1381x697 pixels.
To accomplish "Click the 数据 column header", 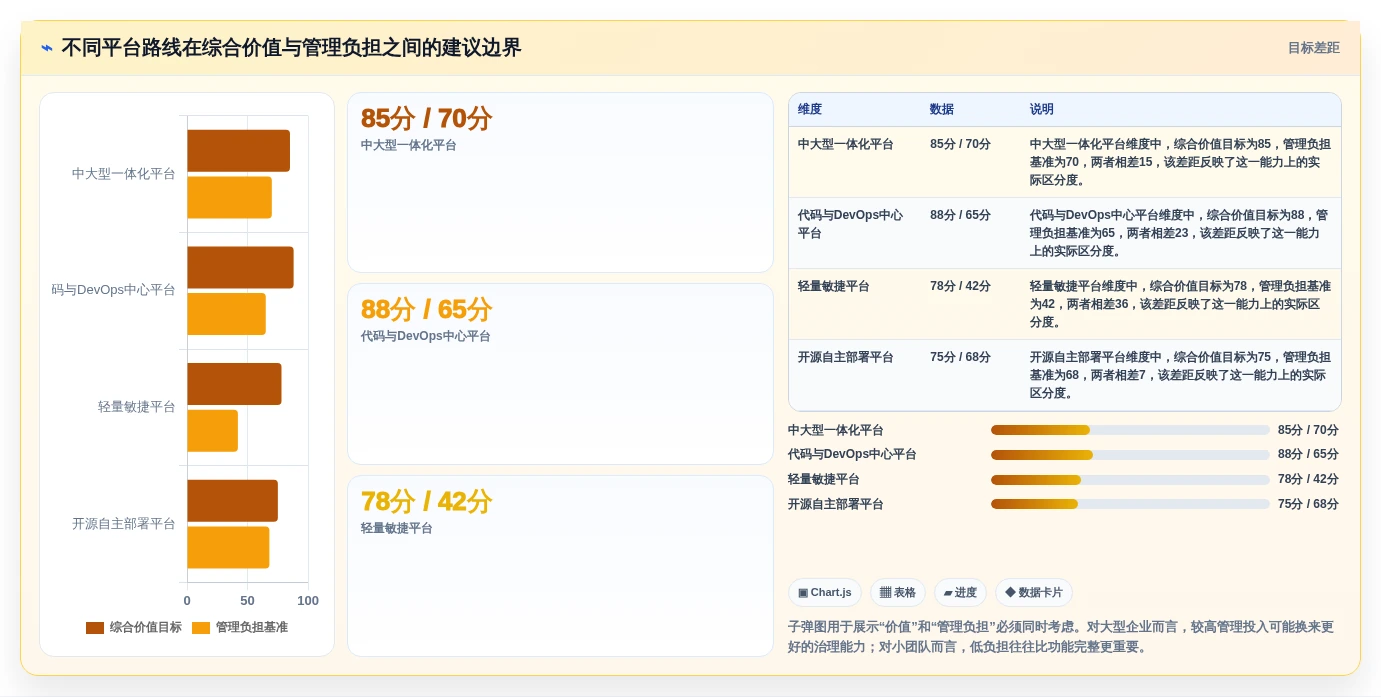I will pyautogui.click(x=942, y=109).
